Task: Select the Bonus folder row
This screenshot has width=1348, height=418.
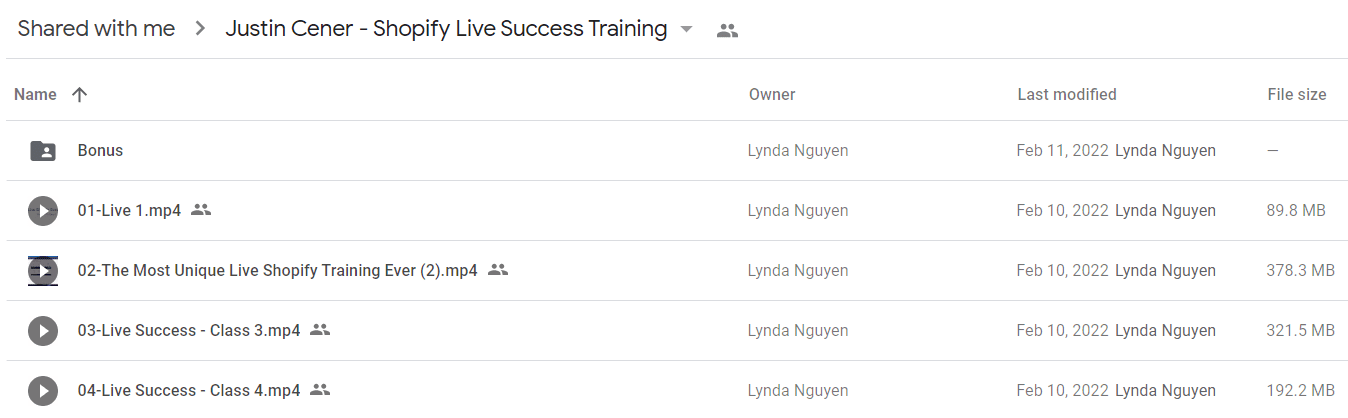Action: coord(677,151)
